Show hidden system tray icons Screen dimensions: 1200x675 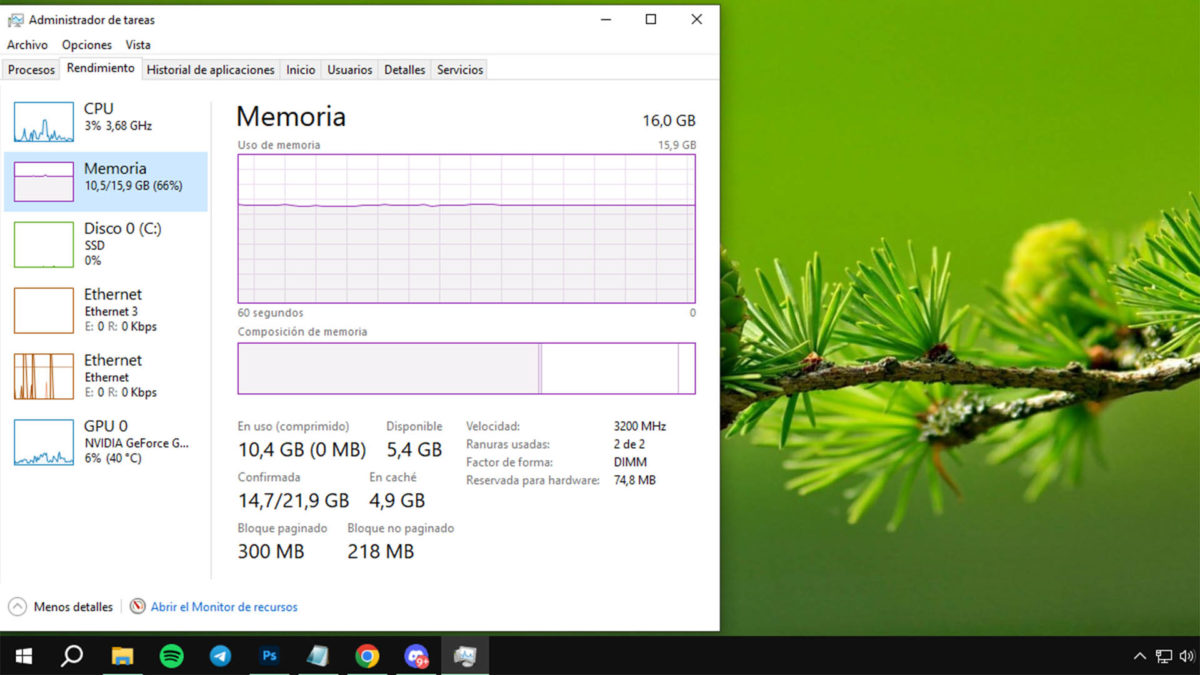click(x=1139, y=657)
